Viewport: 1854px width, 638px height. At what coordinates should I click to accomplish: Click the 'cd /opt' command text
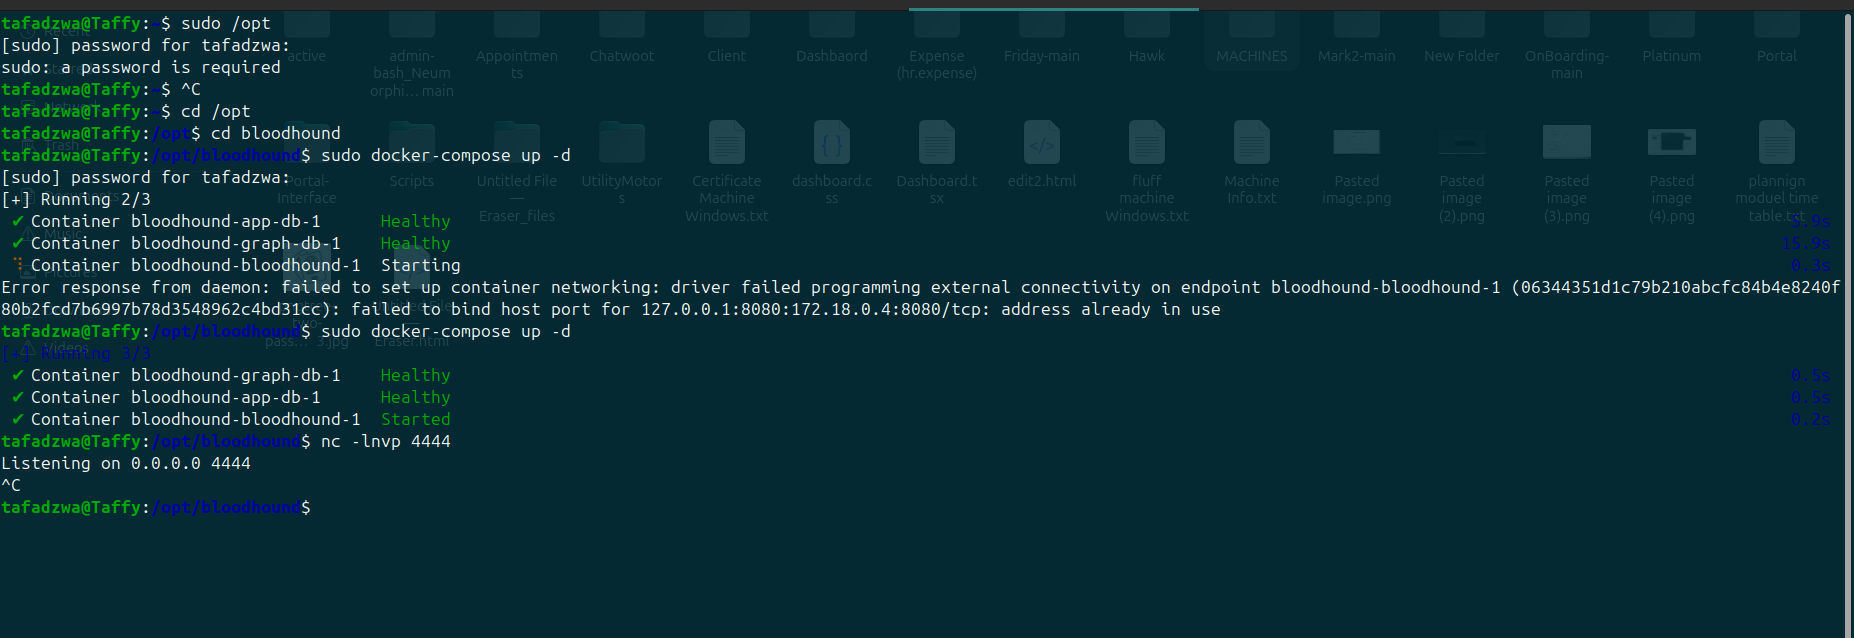pyautogui.click(x=216, y=111)
